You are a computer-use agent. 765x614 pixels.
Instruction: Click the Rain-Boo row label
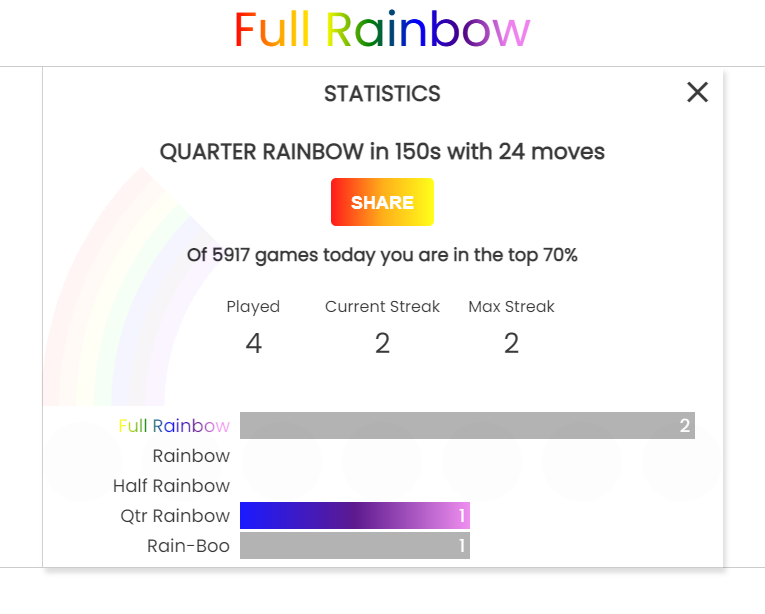(188, 546)
